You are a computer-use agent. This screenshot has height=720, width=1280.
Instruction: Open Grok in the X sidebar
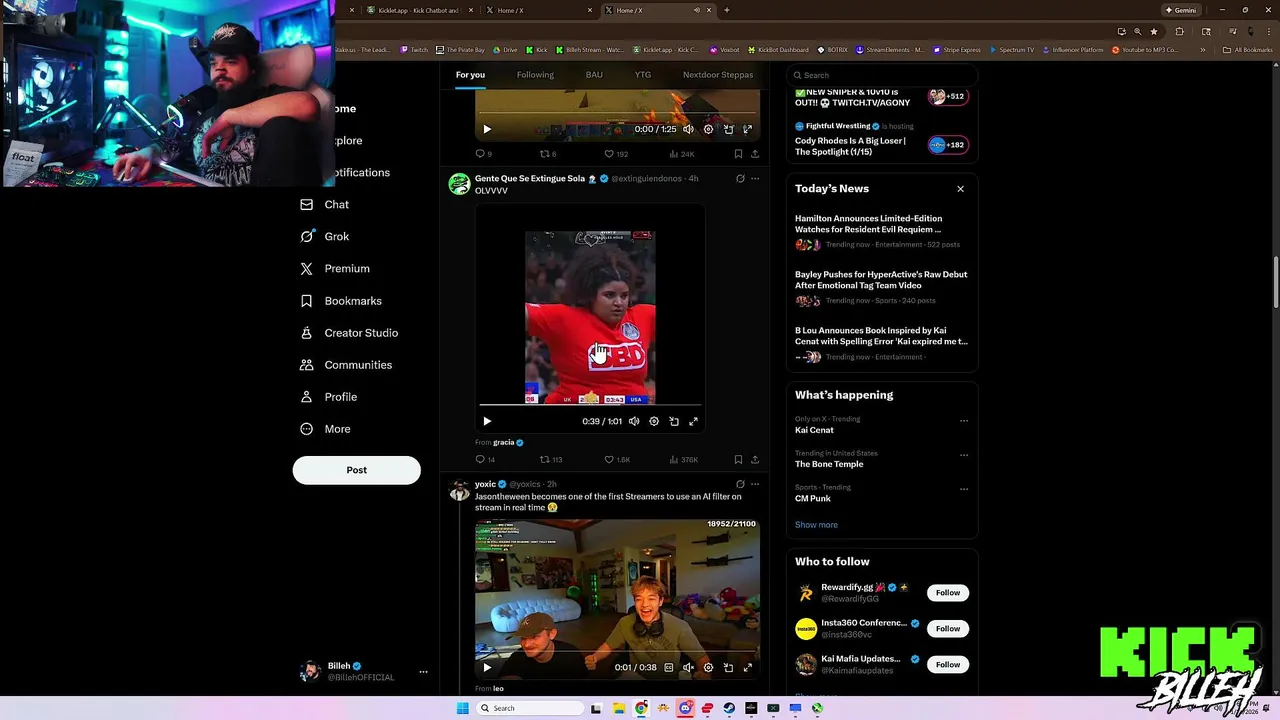325,236
